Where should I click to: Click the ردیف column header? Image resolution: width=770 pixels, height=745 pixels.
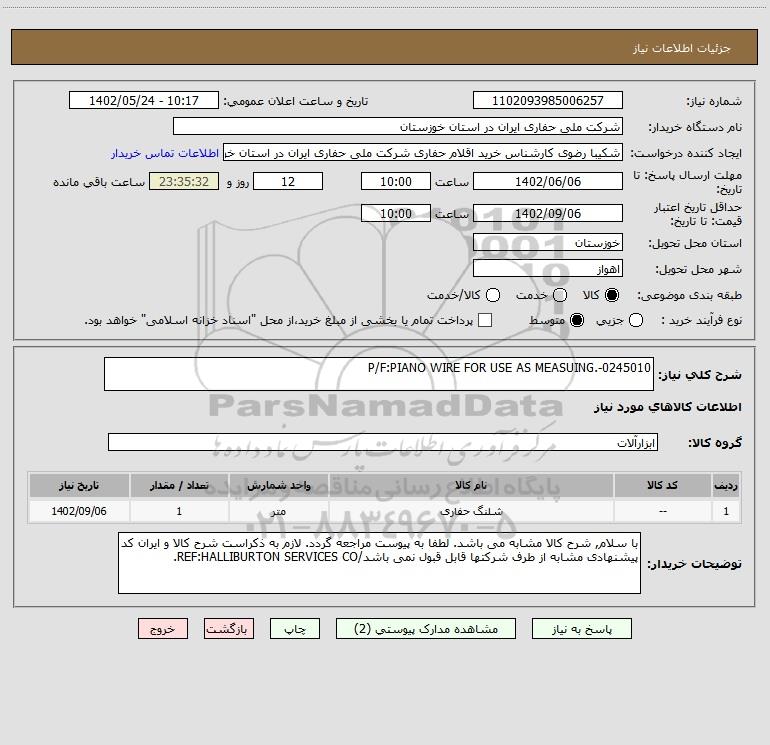coord(726,486)
